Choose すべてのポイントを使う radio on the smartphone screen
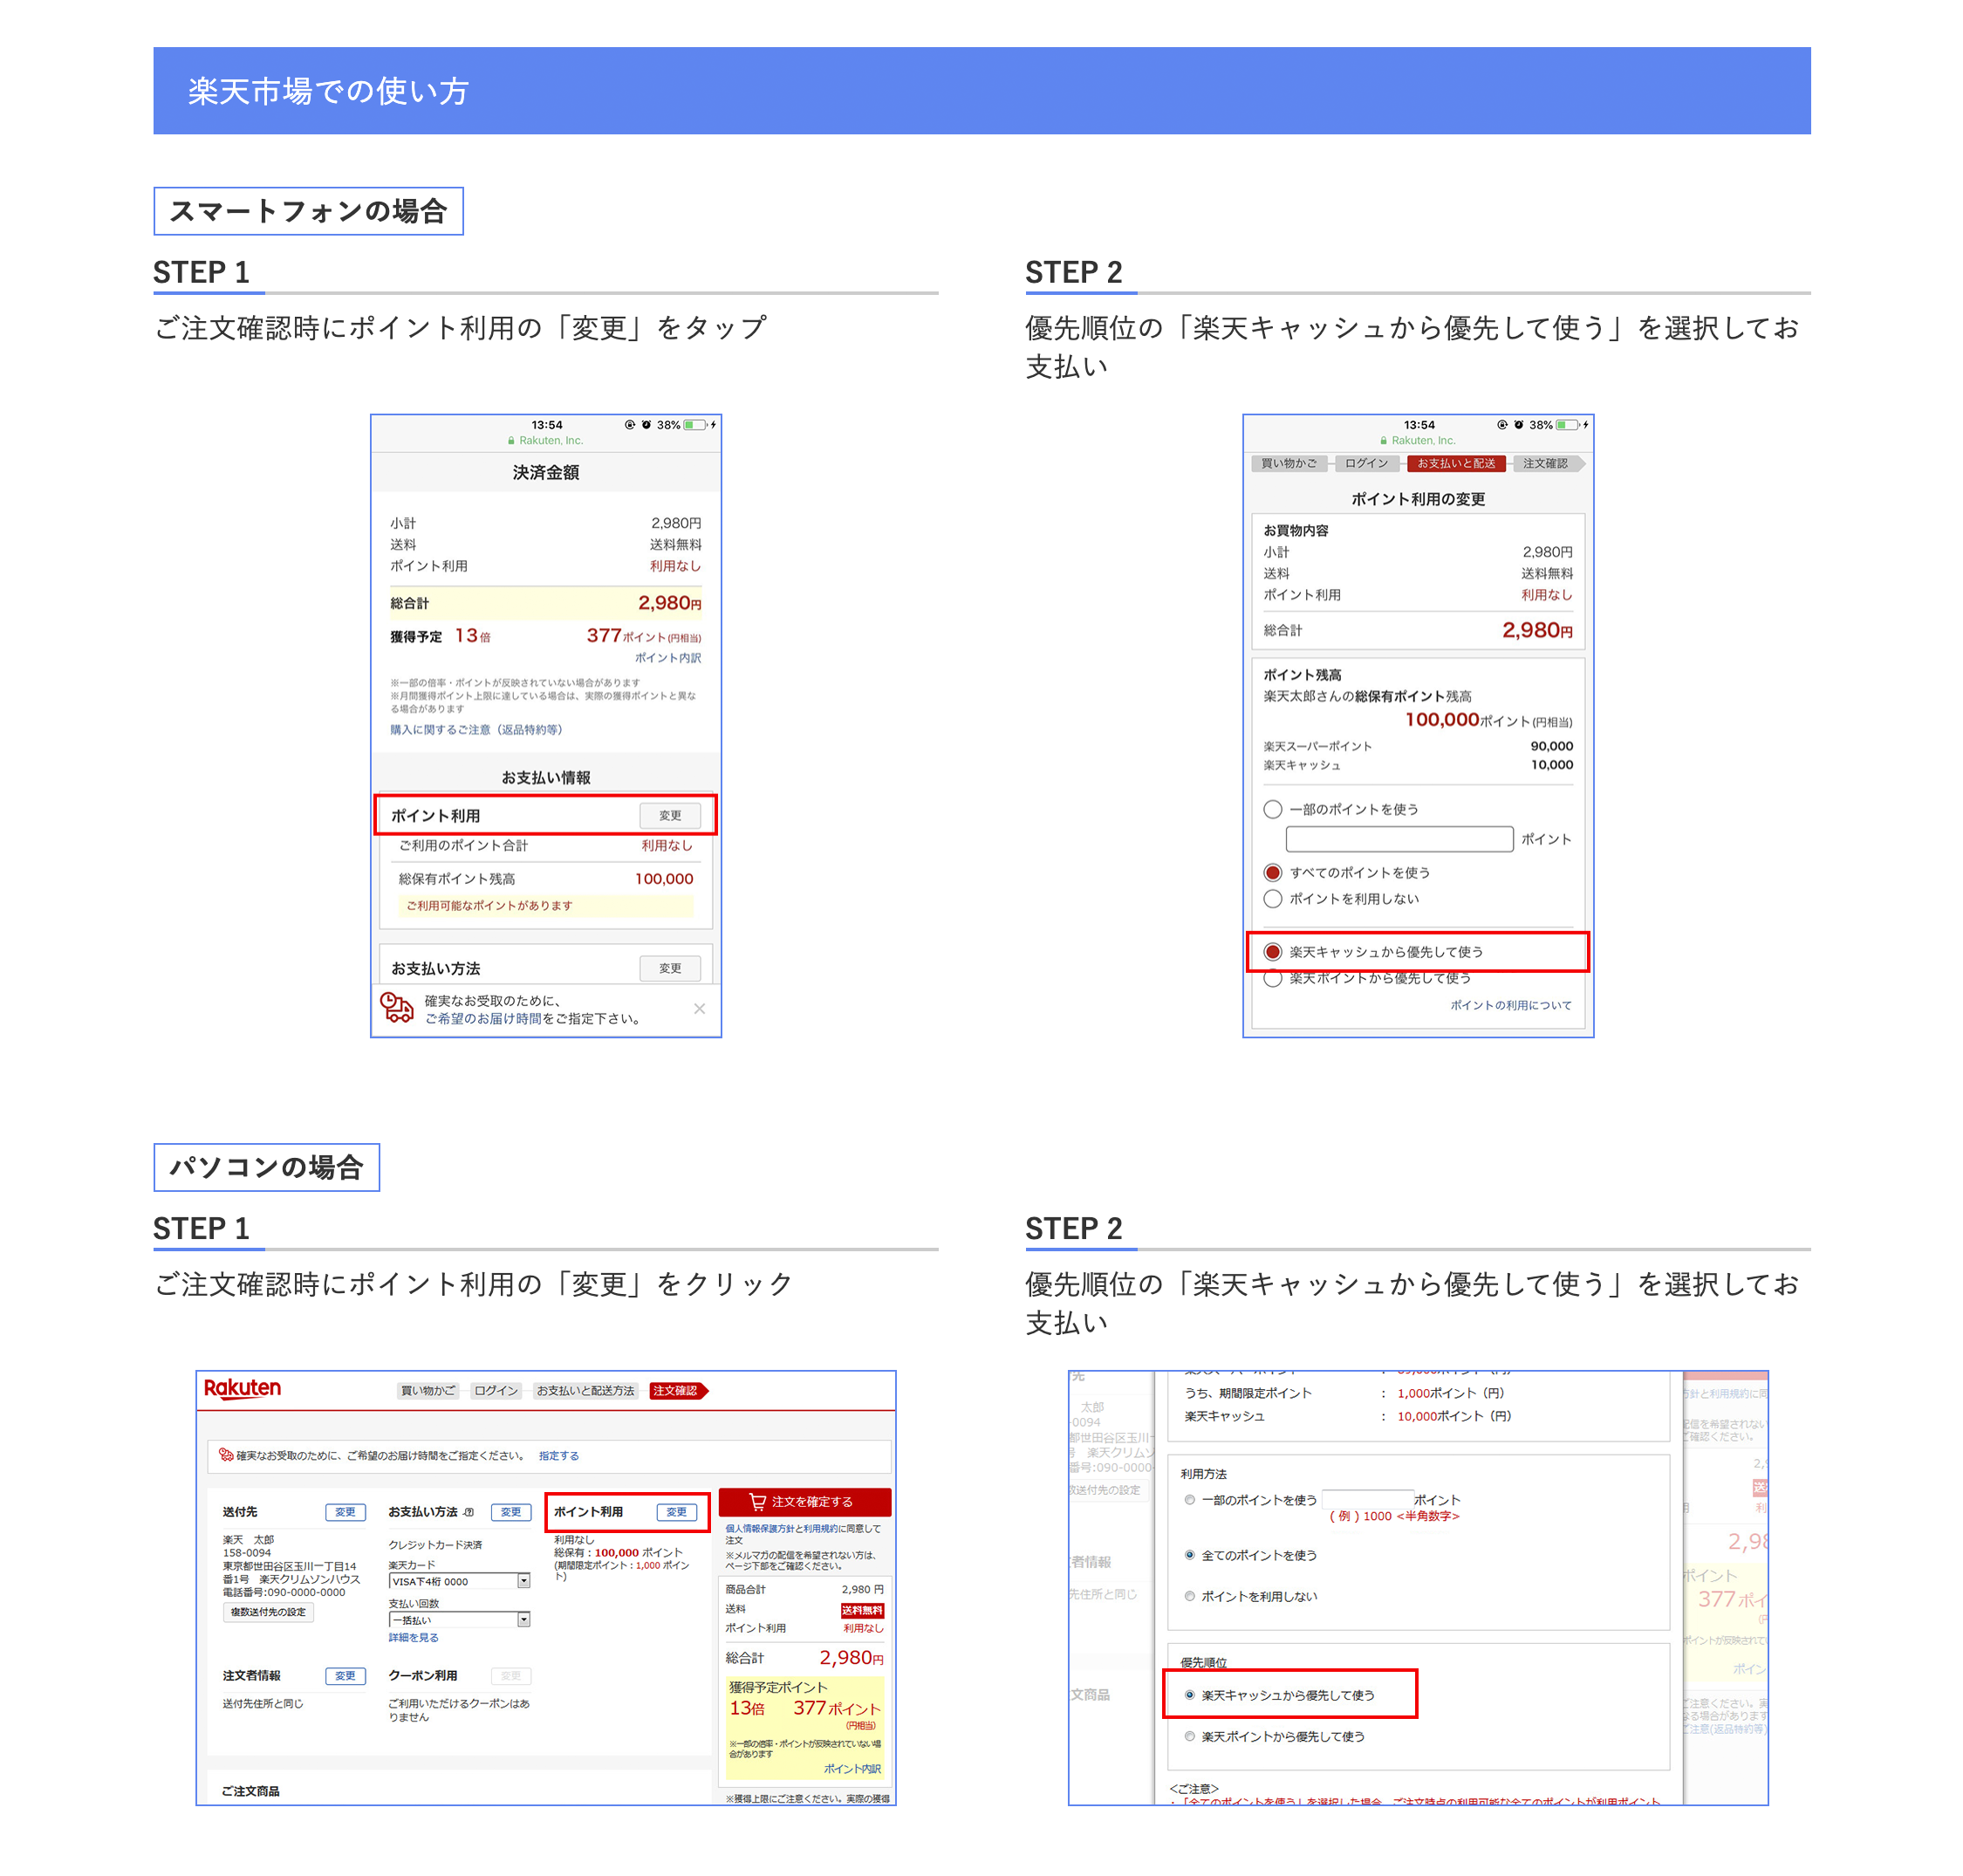Viewport: 1963px width, 1876px height. [x=1273, y=873]
